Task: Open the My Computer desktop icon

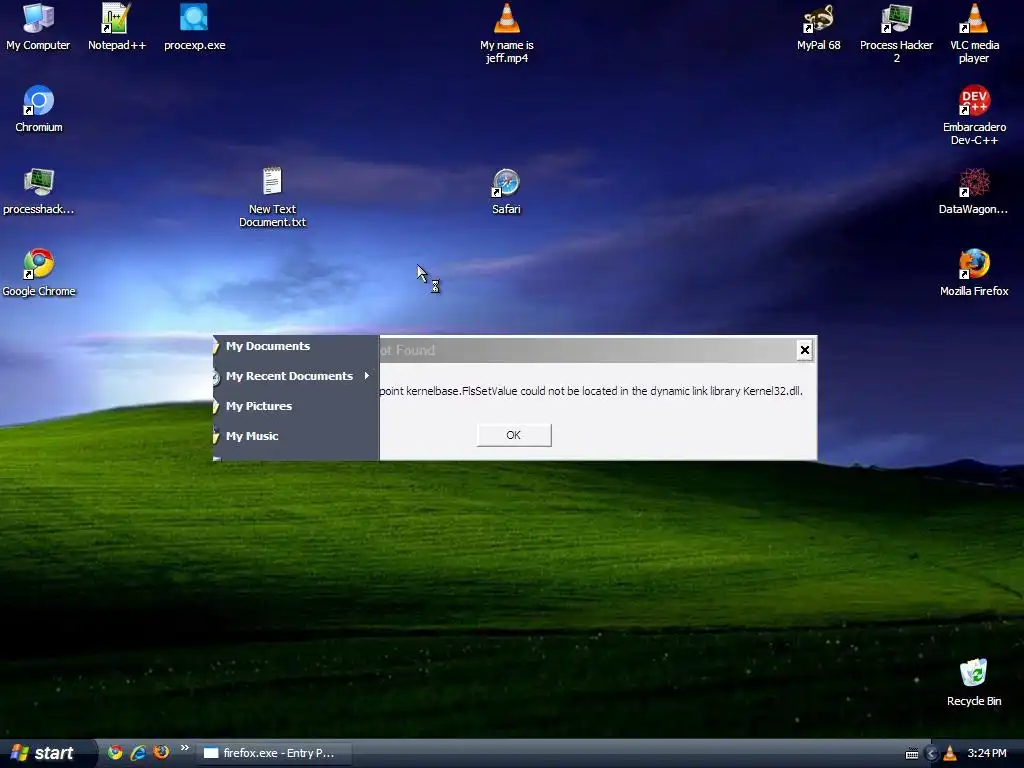Action: (x=38, y=27)
